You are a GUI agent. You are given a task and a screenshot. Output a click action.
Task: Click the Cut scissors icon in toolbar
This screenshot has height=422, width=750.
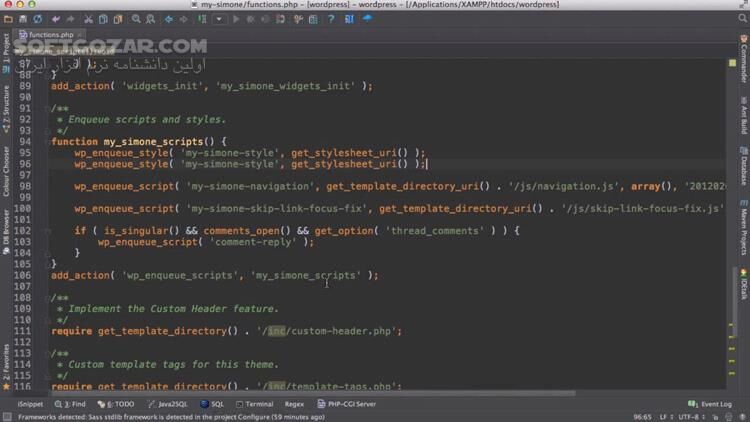[x=88, y=19]
